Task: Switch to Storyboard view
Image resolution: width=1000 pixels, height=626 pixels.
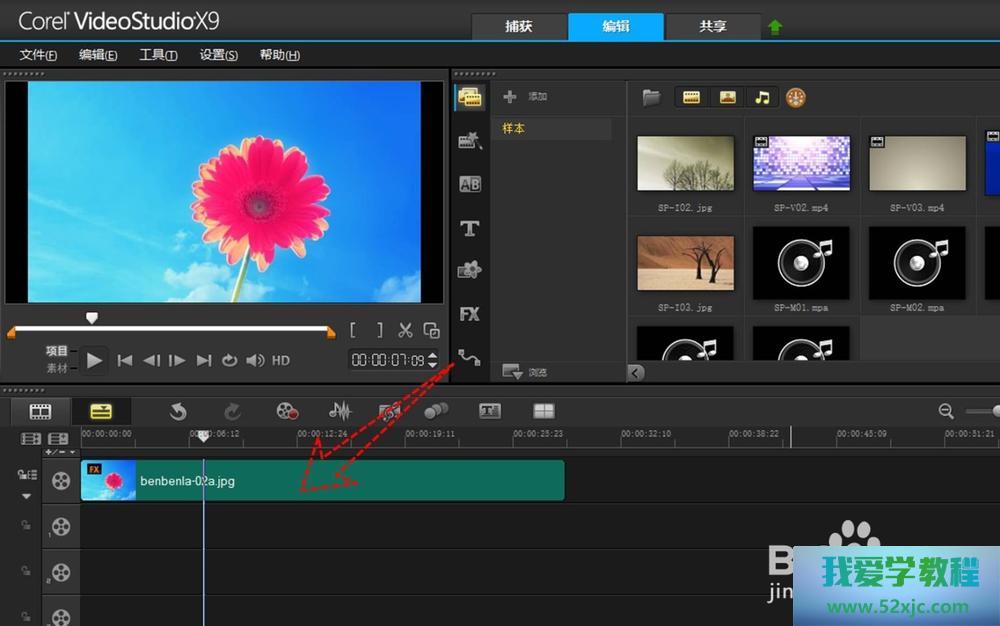Action: [x=40, y=411]
